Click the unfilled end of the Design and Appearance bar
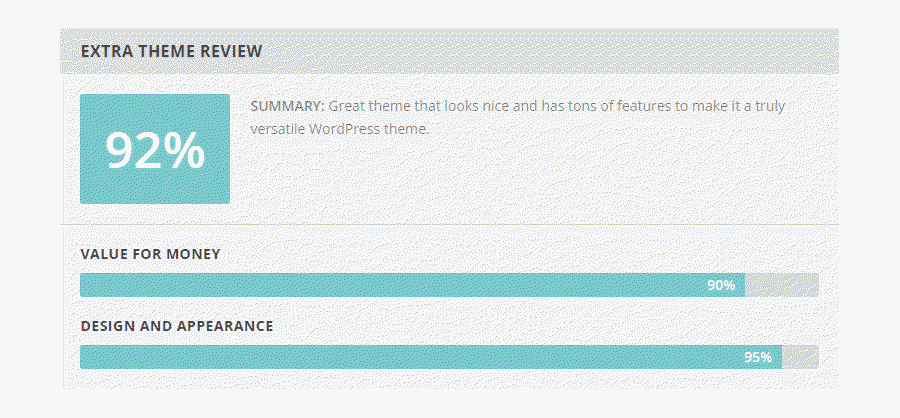Image resolution: width=900 pixels, height=418 pixels. pos(800,357)
